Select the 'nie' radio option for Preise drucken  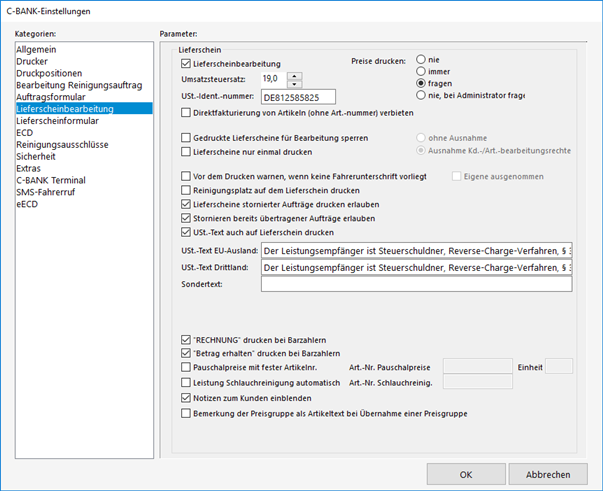421,59
